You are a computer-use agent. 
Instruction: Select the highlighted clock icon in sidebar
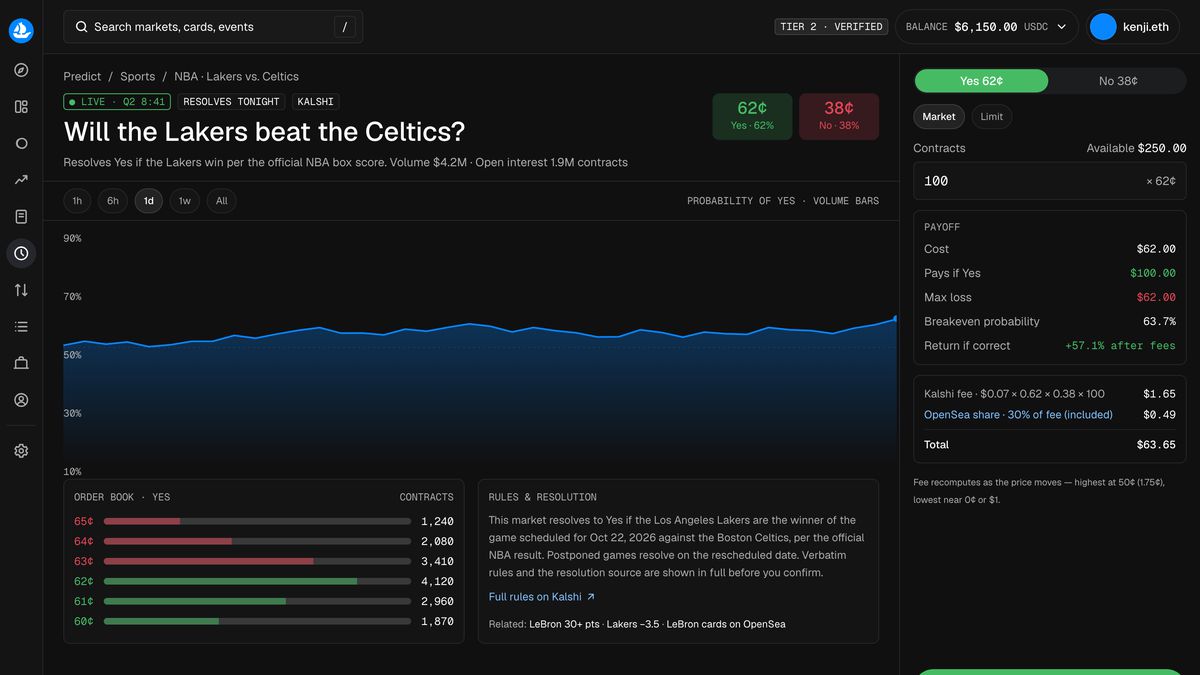[x=21, y=254]
